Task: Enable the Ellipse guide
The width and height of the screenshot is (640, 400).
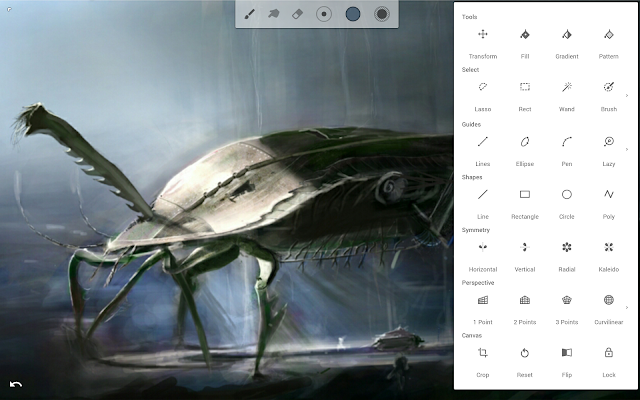Action: coord(525,142)
